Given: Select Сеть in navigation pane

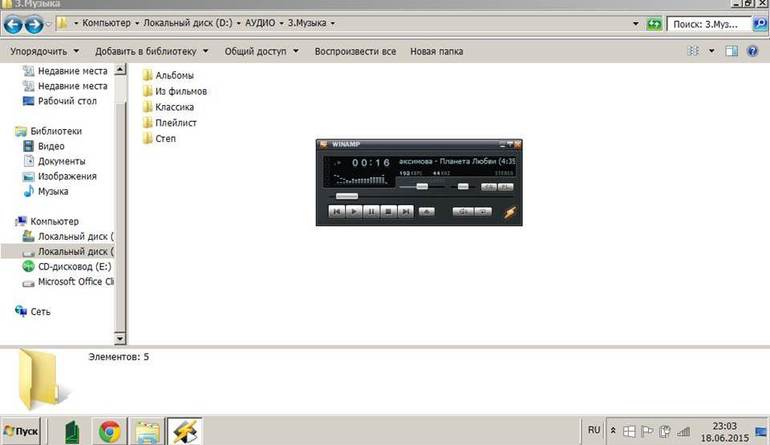Looking at the screenshot, I should (33, 311).
